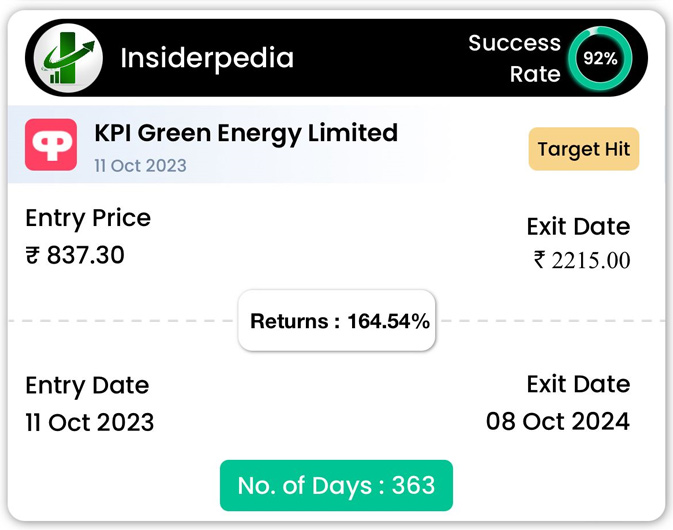Viewport: 673px width, 530px height.
Task: Select the Entry Price label
Action: [x=88, y=218]
